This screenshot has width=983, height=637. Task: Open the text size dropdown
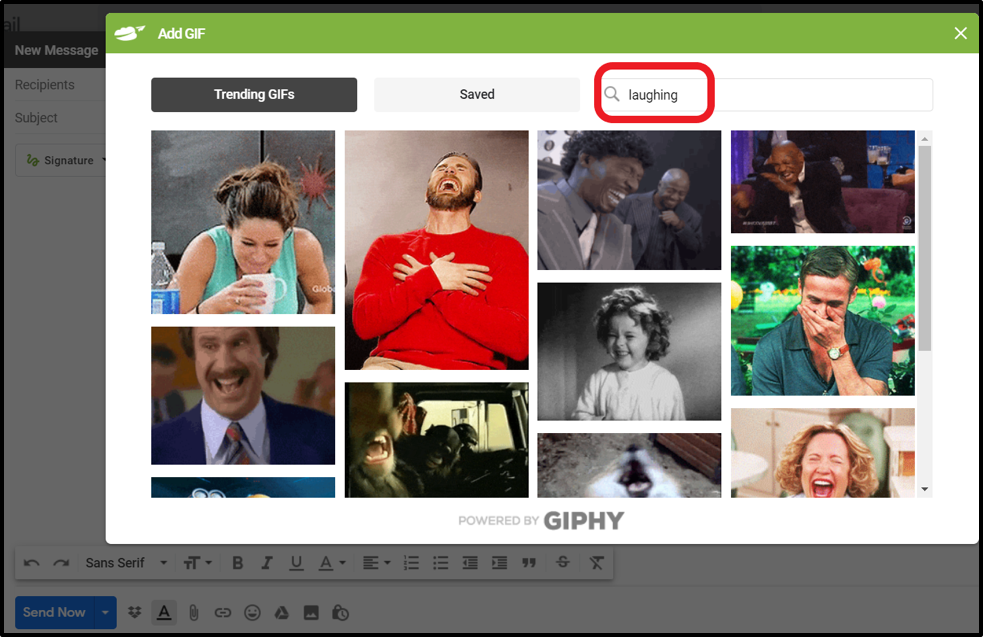tap(197, 563)
